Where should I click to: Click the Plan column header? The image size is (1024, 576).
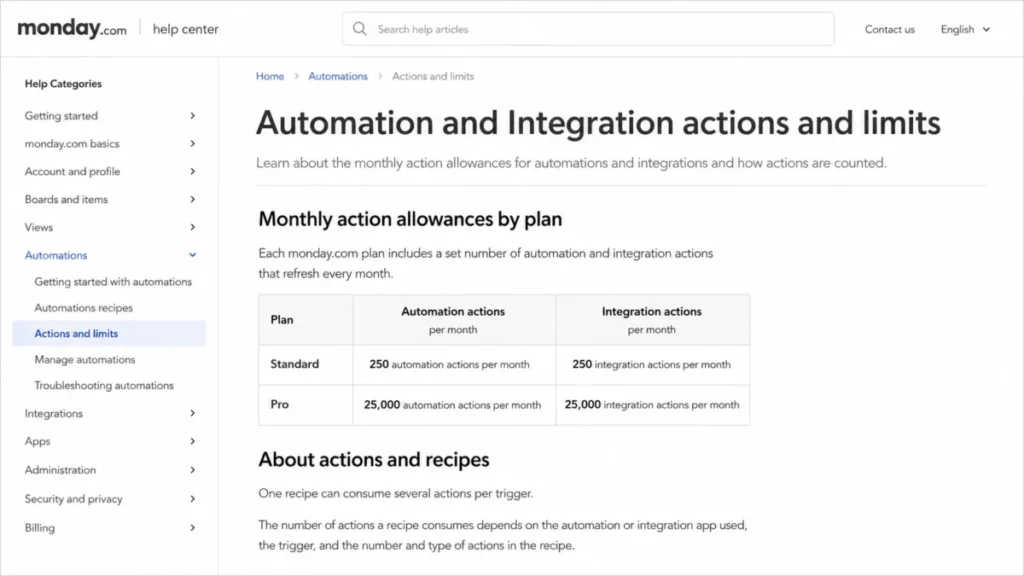(x=306, y=319)
